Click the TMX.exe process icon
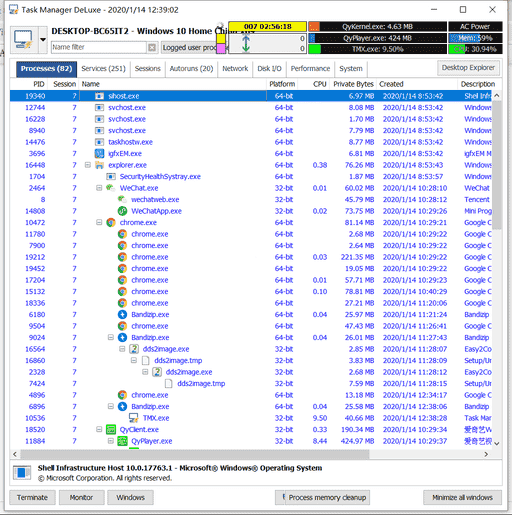Screen dimensions: 512x515 pyautogui.click(x=134, y=418)
